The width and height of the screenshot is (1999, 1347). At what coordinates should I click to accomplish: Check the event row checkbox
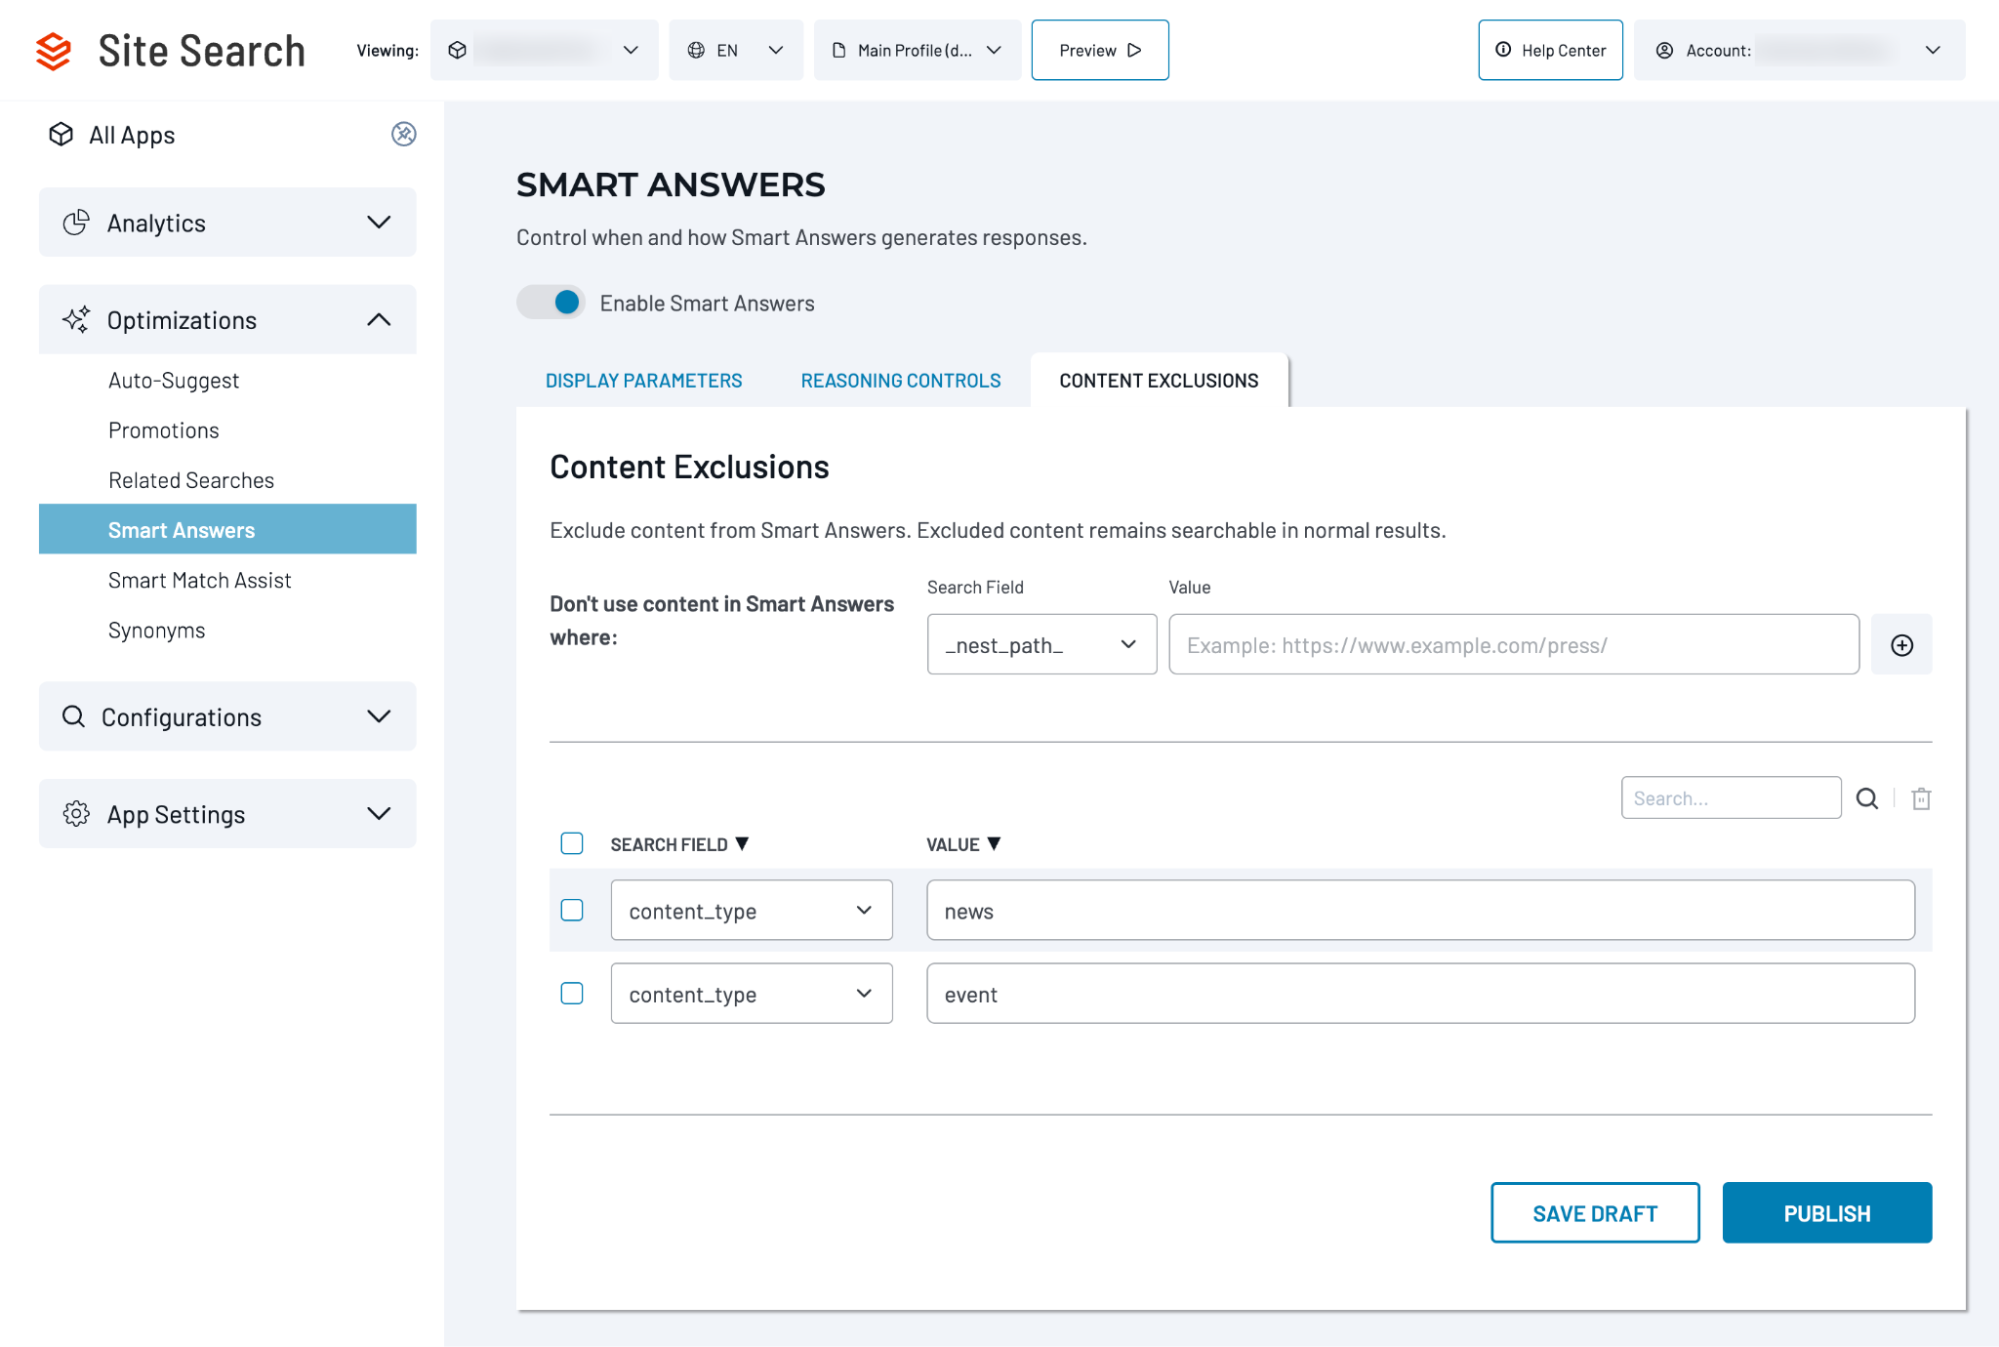click(x=572, y=993)
